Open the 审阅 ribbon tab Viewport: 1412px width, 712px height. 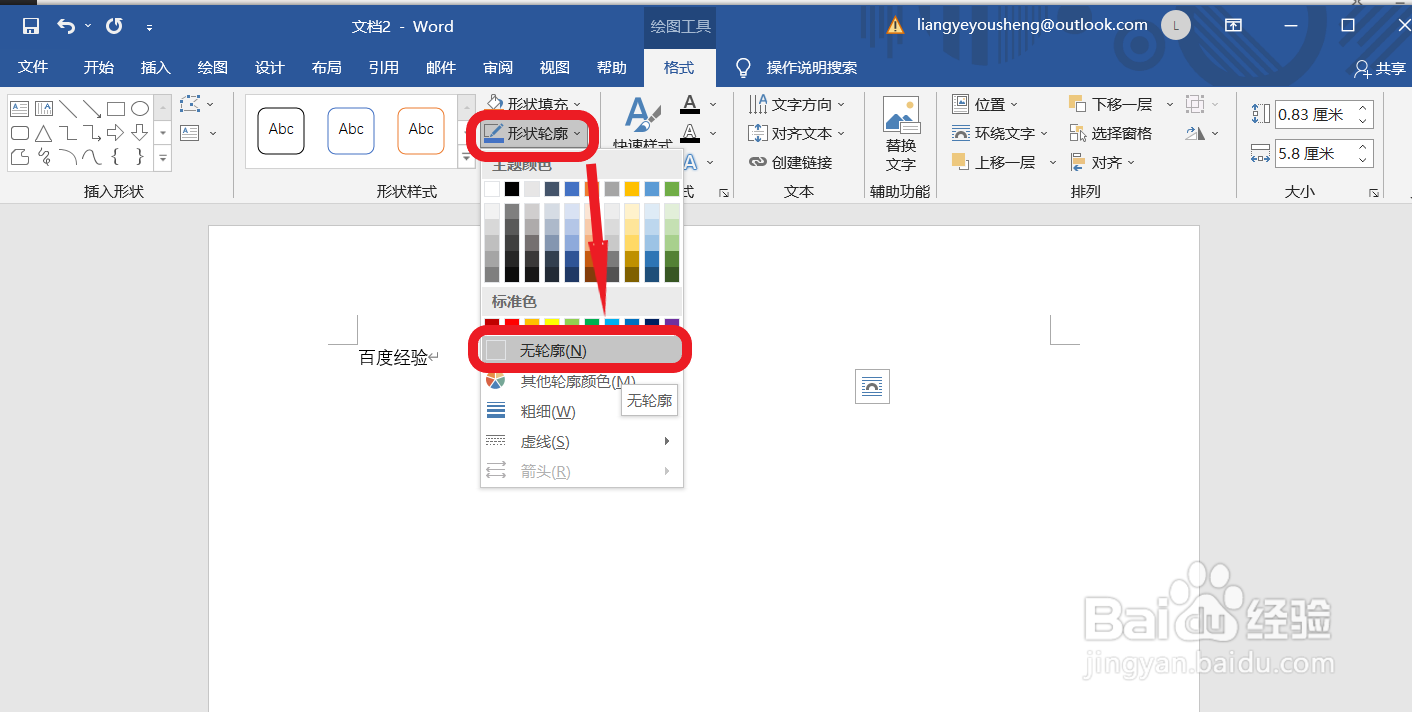(x=497, y=67)
